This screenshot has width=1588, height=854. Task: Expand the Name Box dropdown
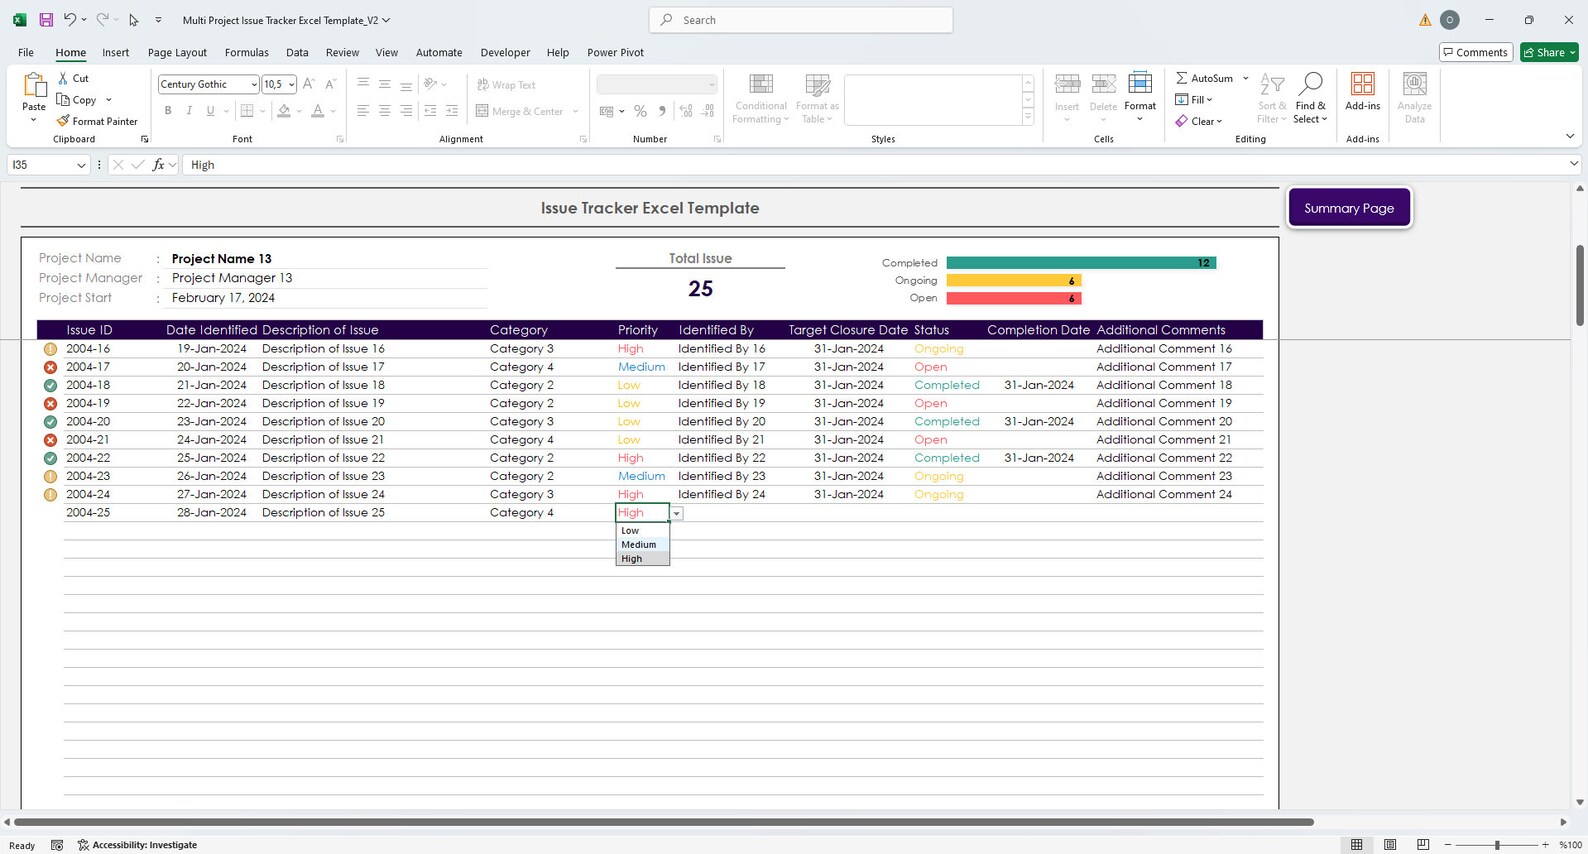point(81,165)
